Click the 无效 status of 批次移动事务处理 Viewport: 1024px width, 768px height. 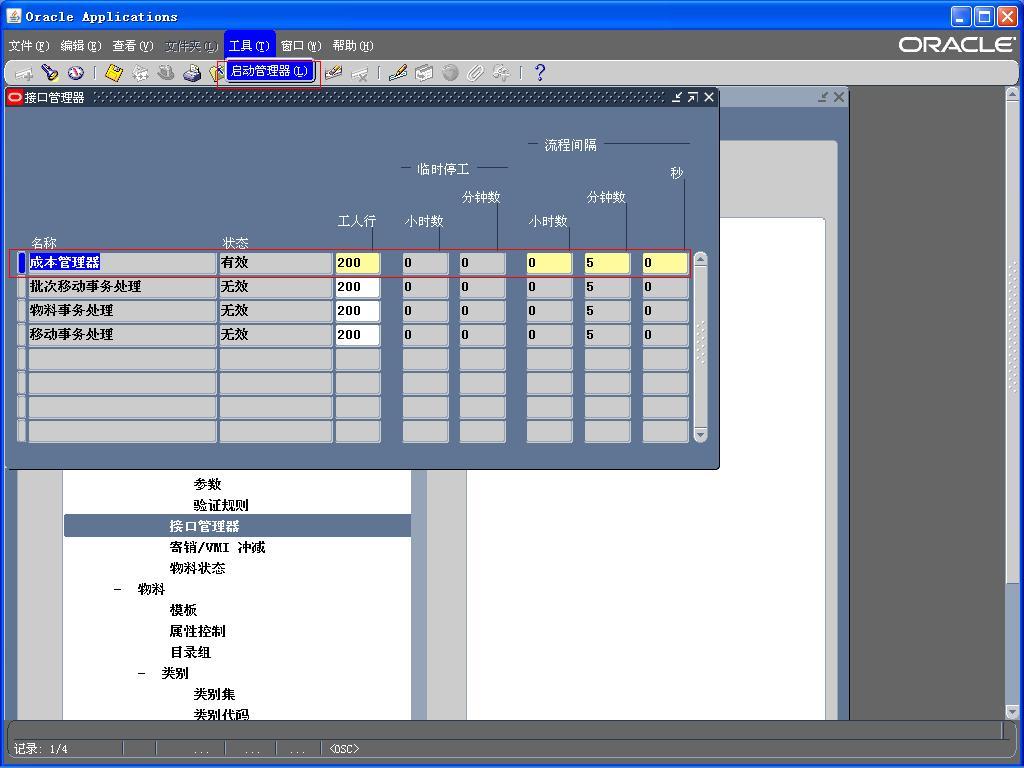click(x=276, y=287)
